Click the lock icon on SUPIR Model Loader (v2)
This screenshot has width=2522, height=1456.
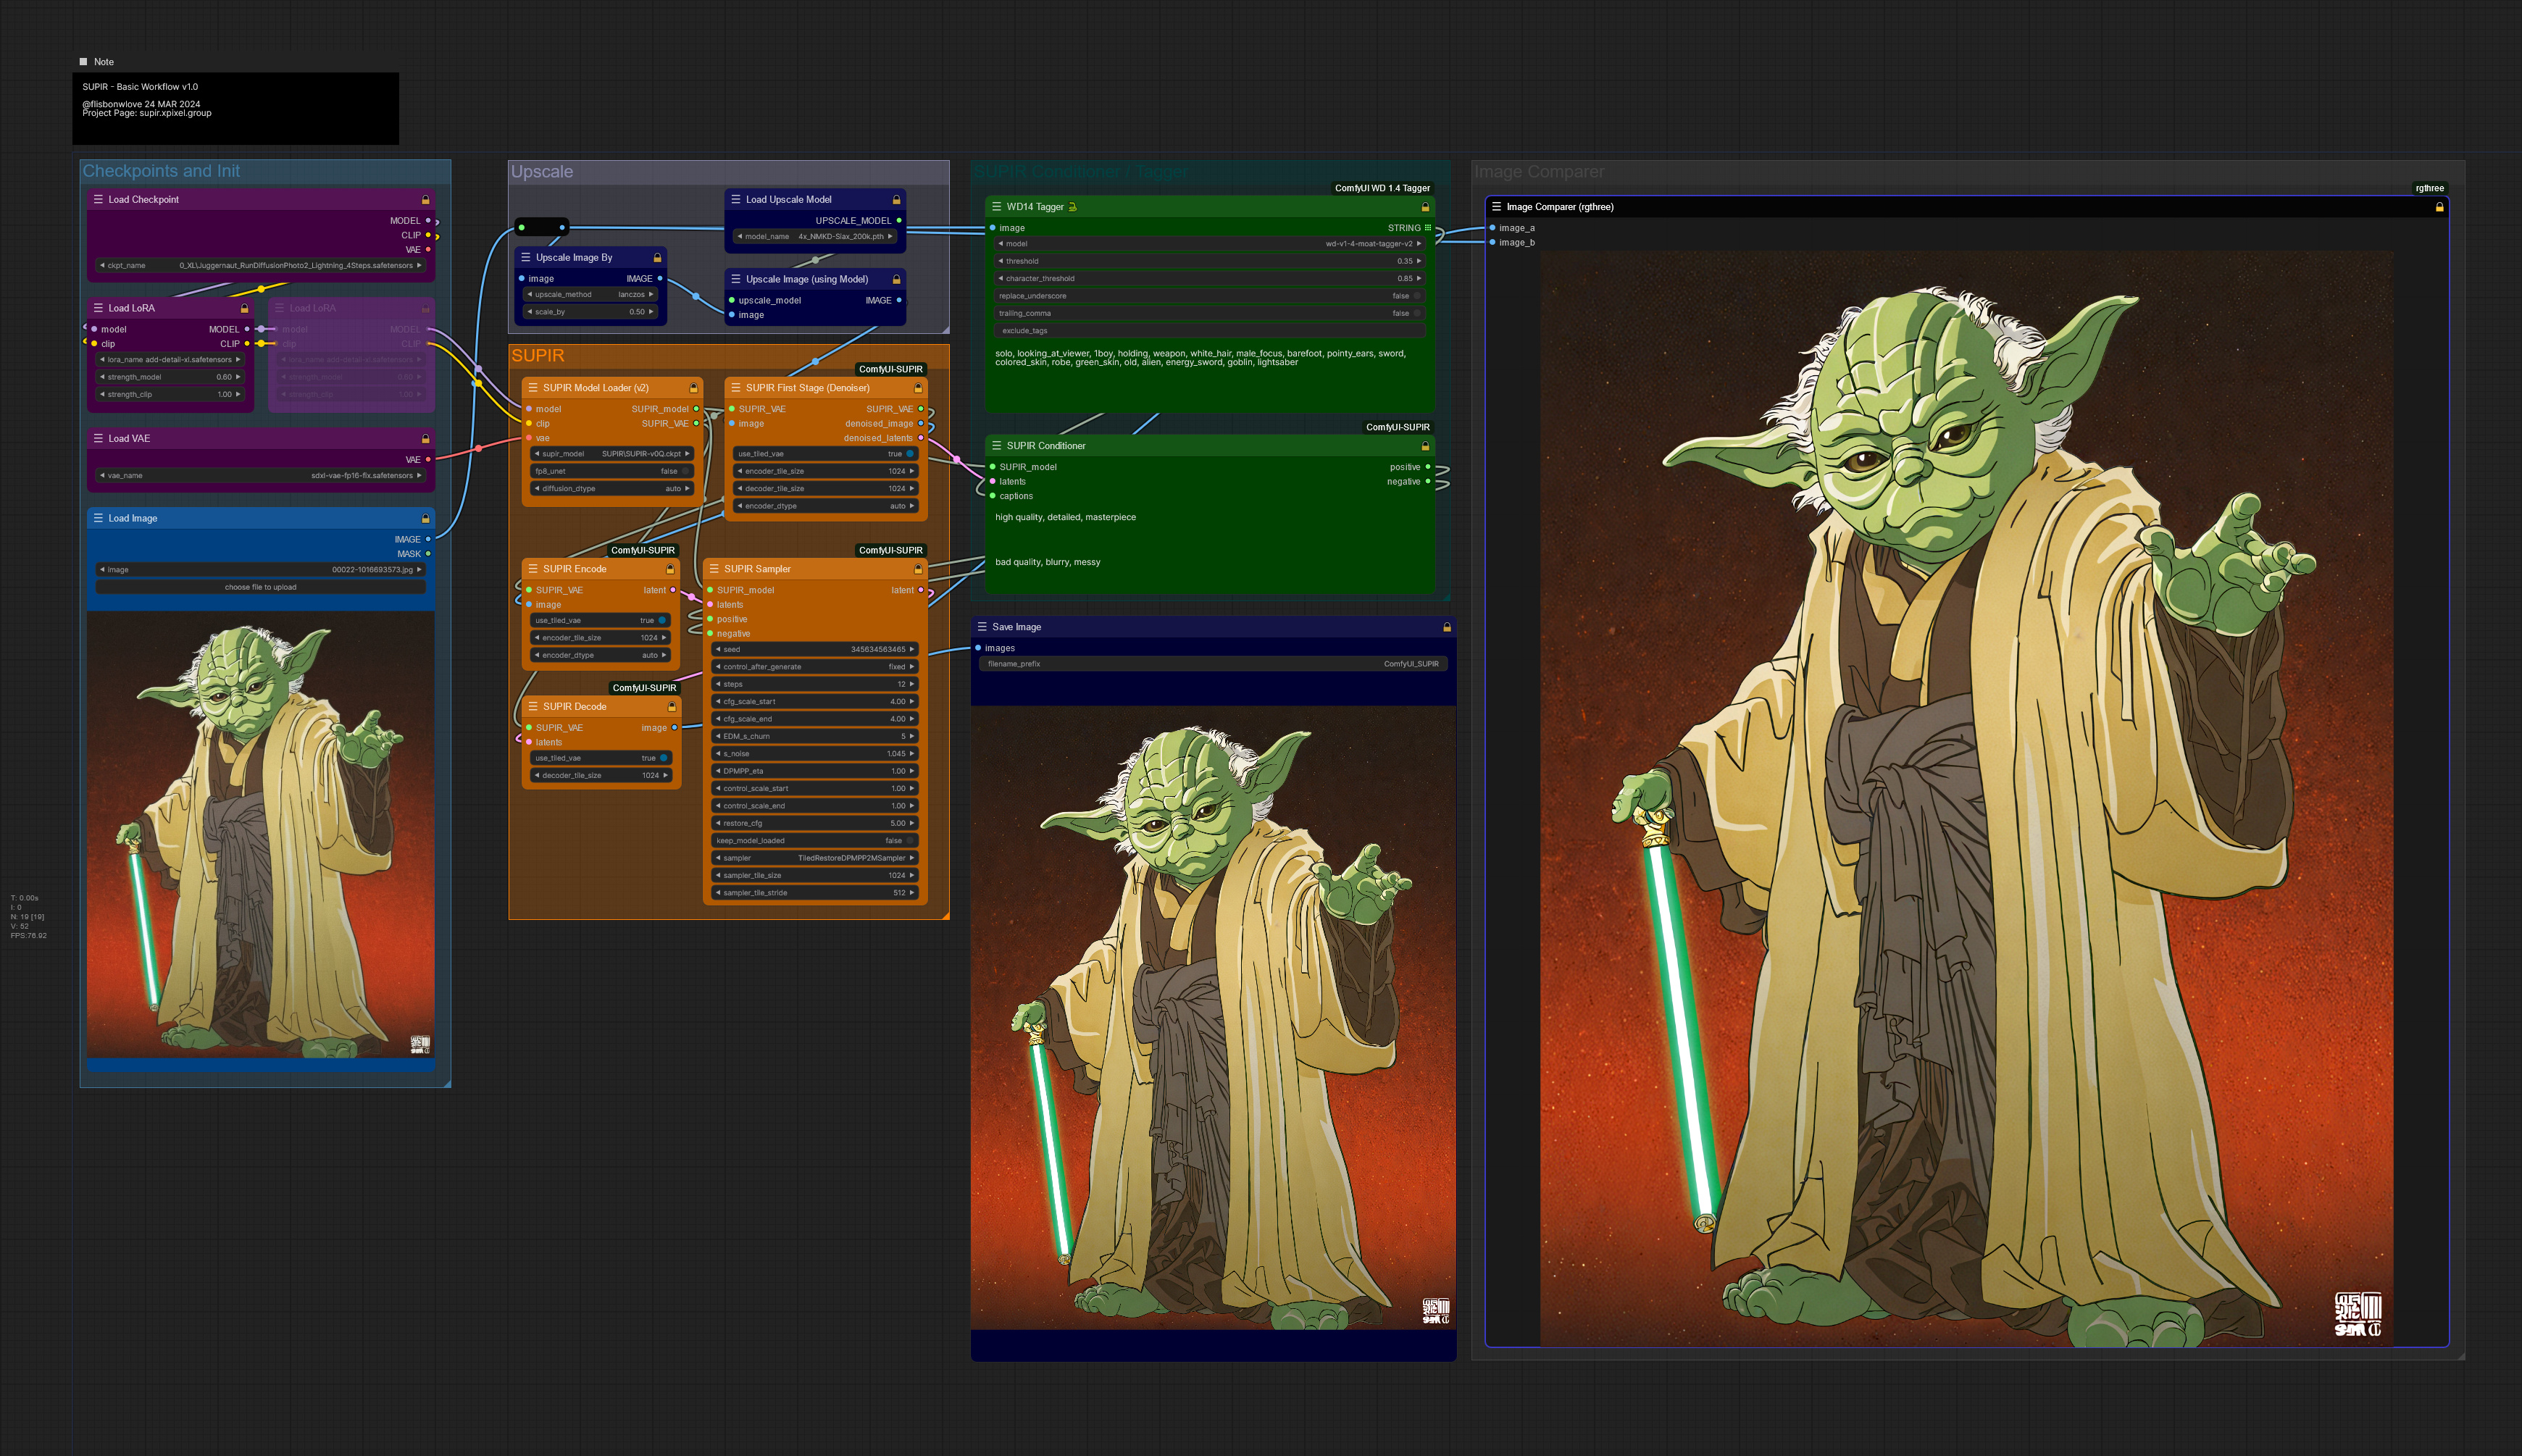pos(693,388)
